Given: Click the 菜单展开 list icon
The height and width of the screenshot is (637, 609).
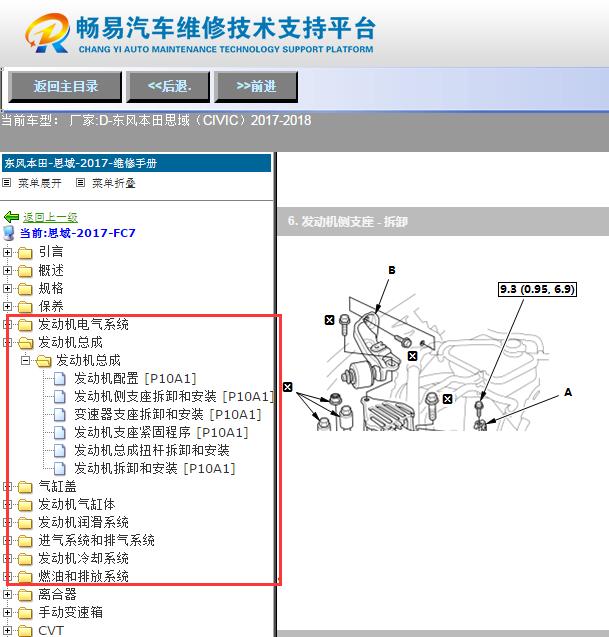Looking at the screenshot, I should [6, 183].
